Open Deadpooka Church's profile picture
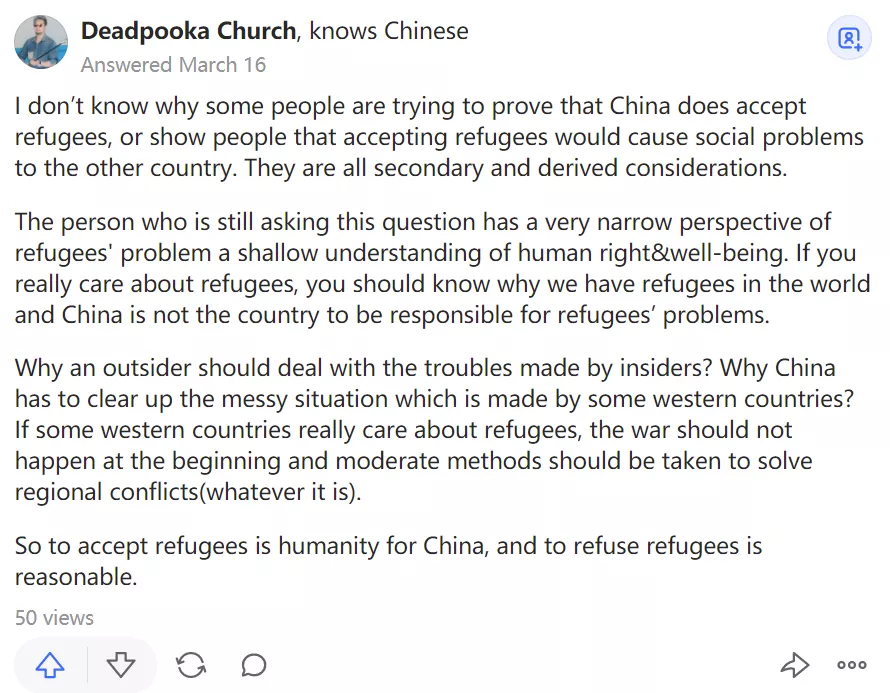This screenshot has width=890, height=693. point(41,42)
